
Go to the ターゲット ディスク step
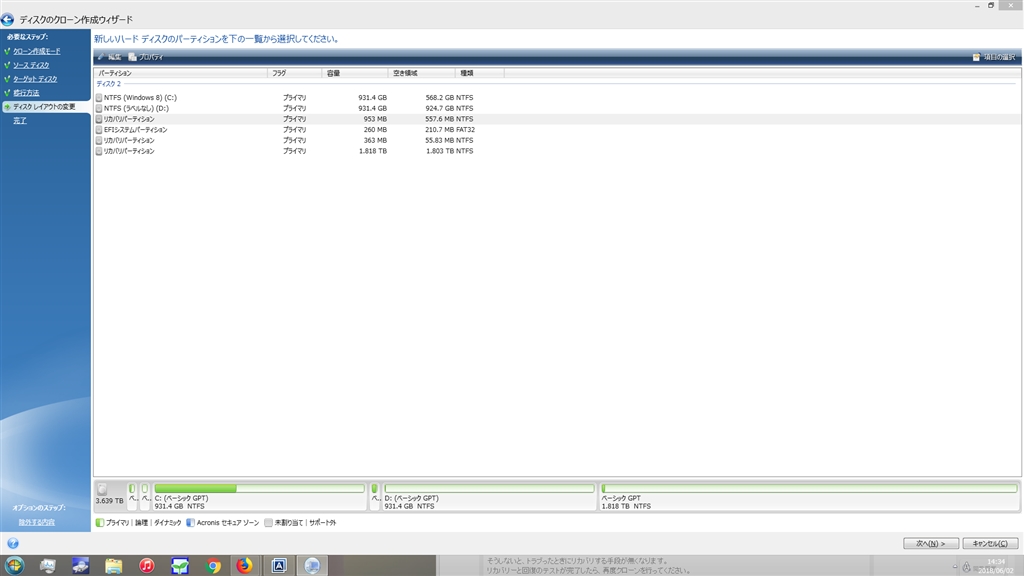point(35,79)
